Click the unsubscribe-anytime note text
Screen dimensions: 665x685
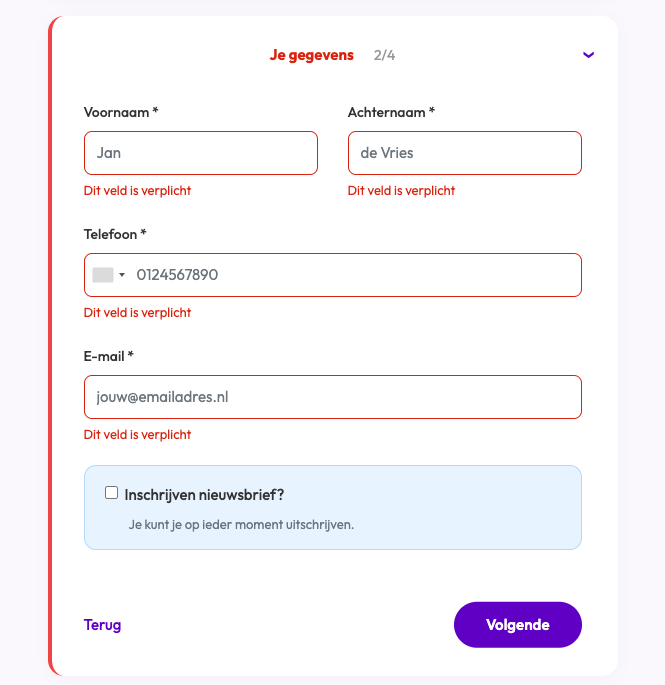241,524
